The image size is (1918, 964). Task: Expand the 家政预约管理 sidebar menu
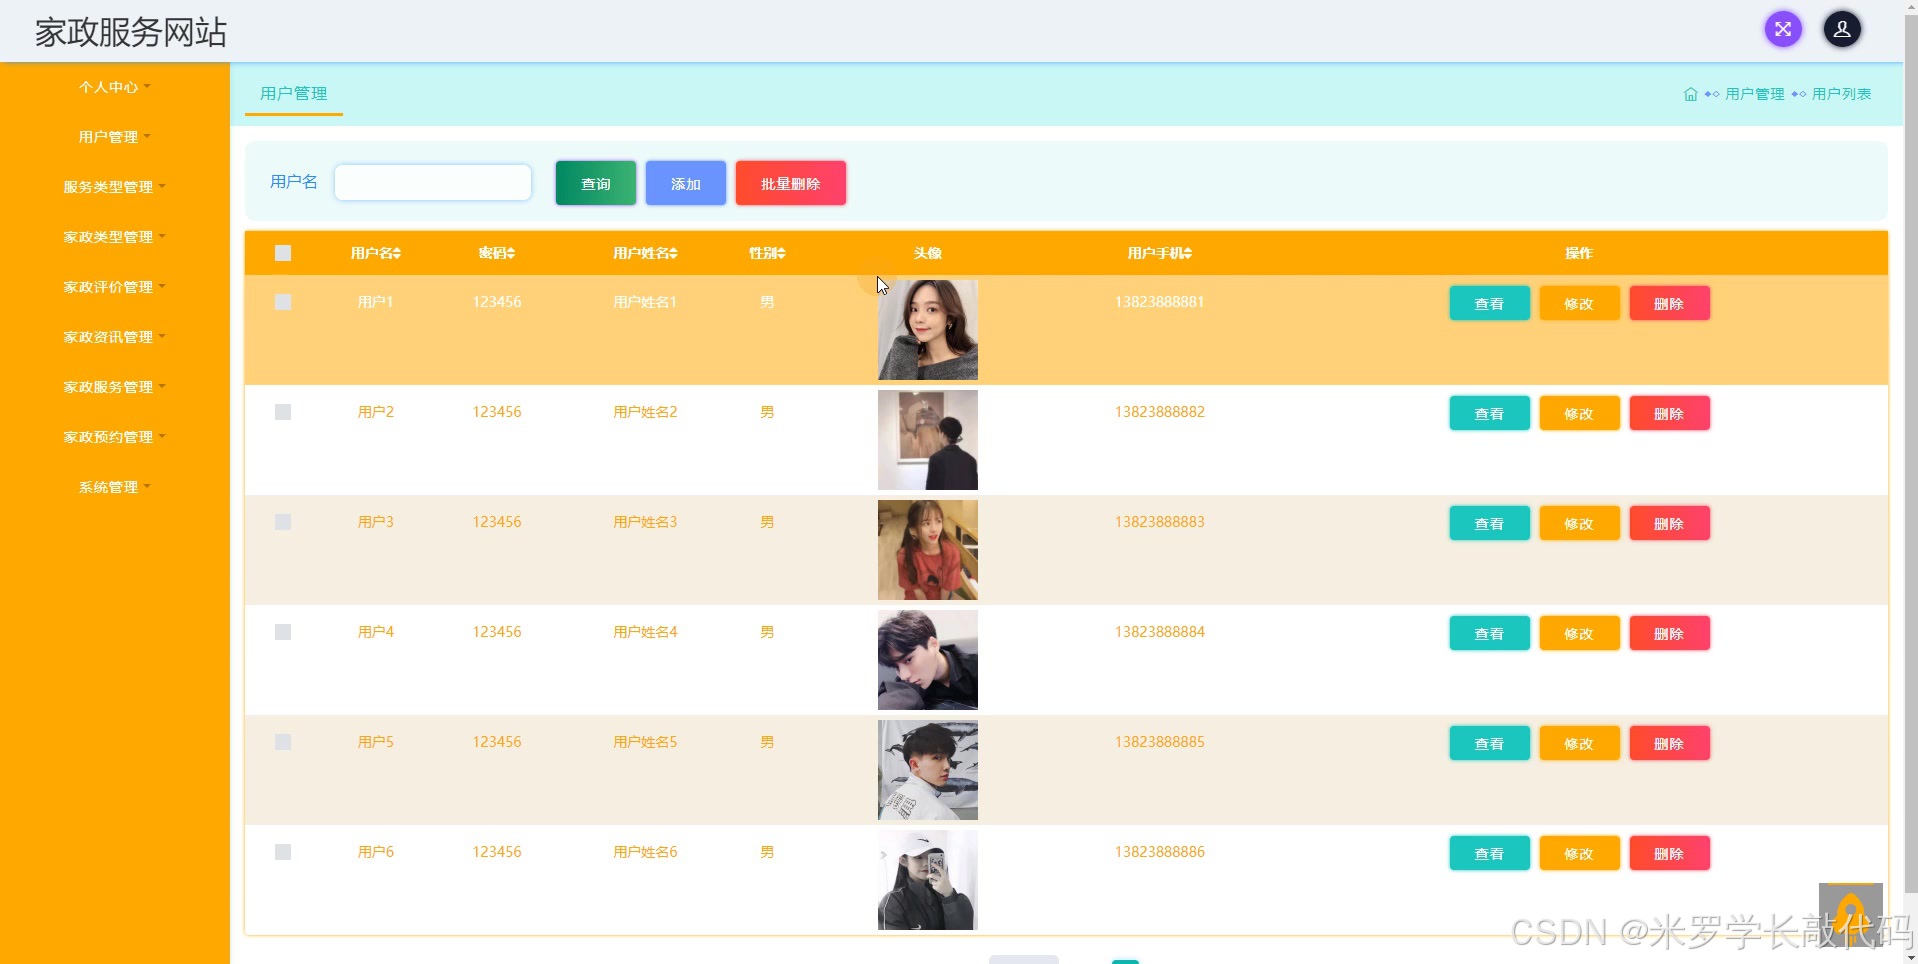click(x=115, y=437)
